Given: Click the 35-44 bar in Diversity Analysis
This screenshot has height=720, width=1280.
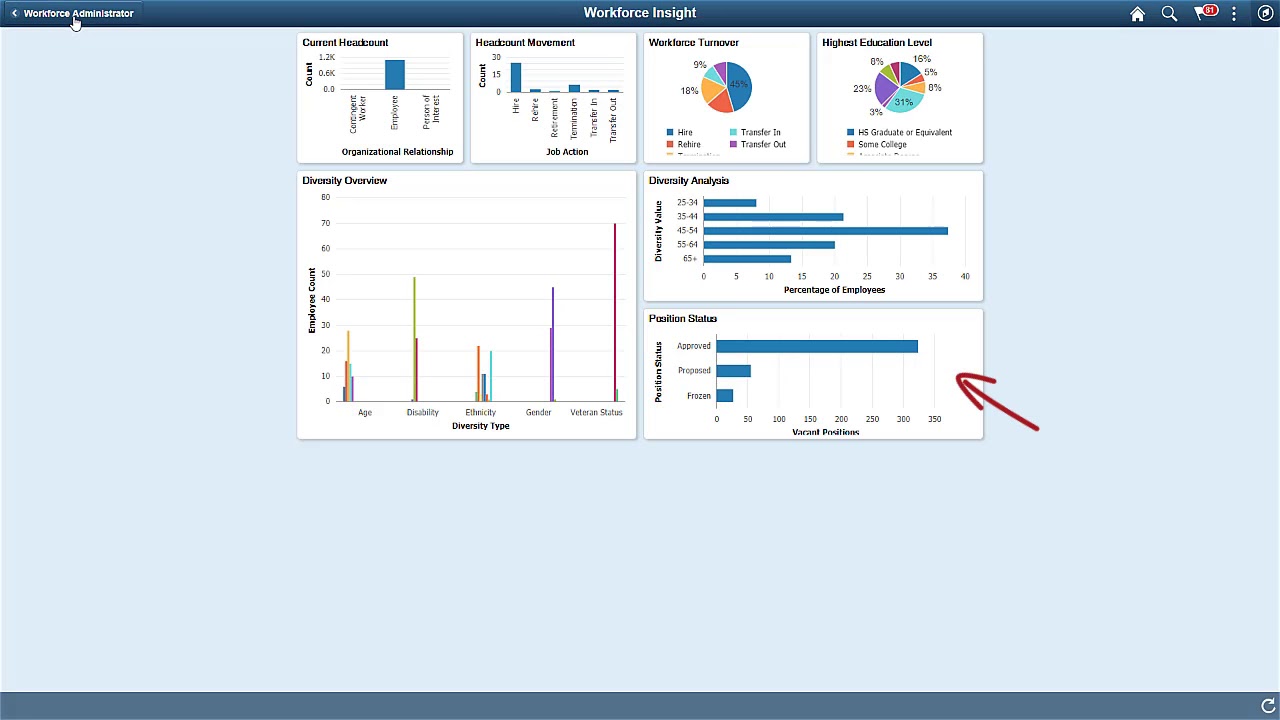Looking at the screenshot, I should (773, 216).
